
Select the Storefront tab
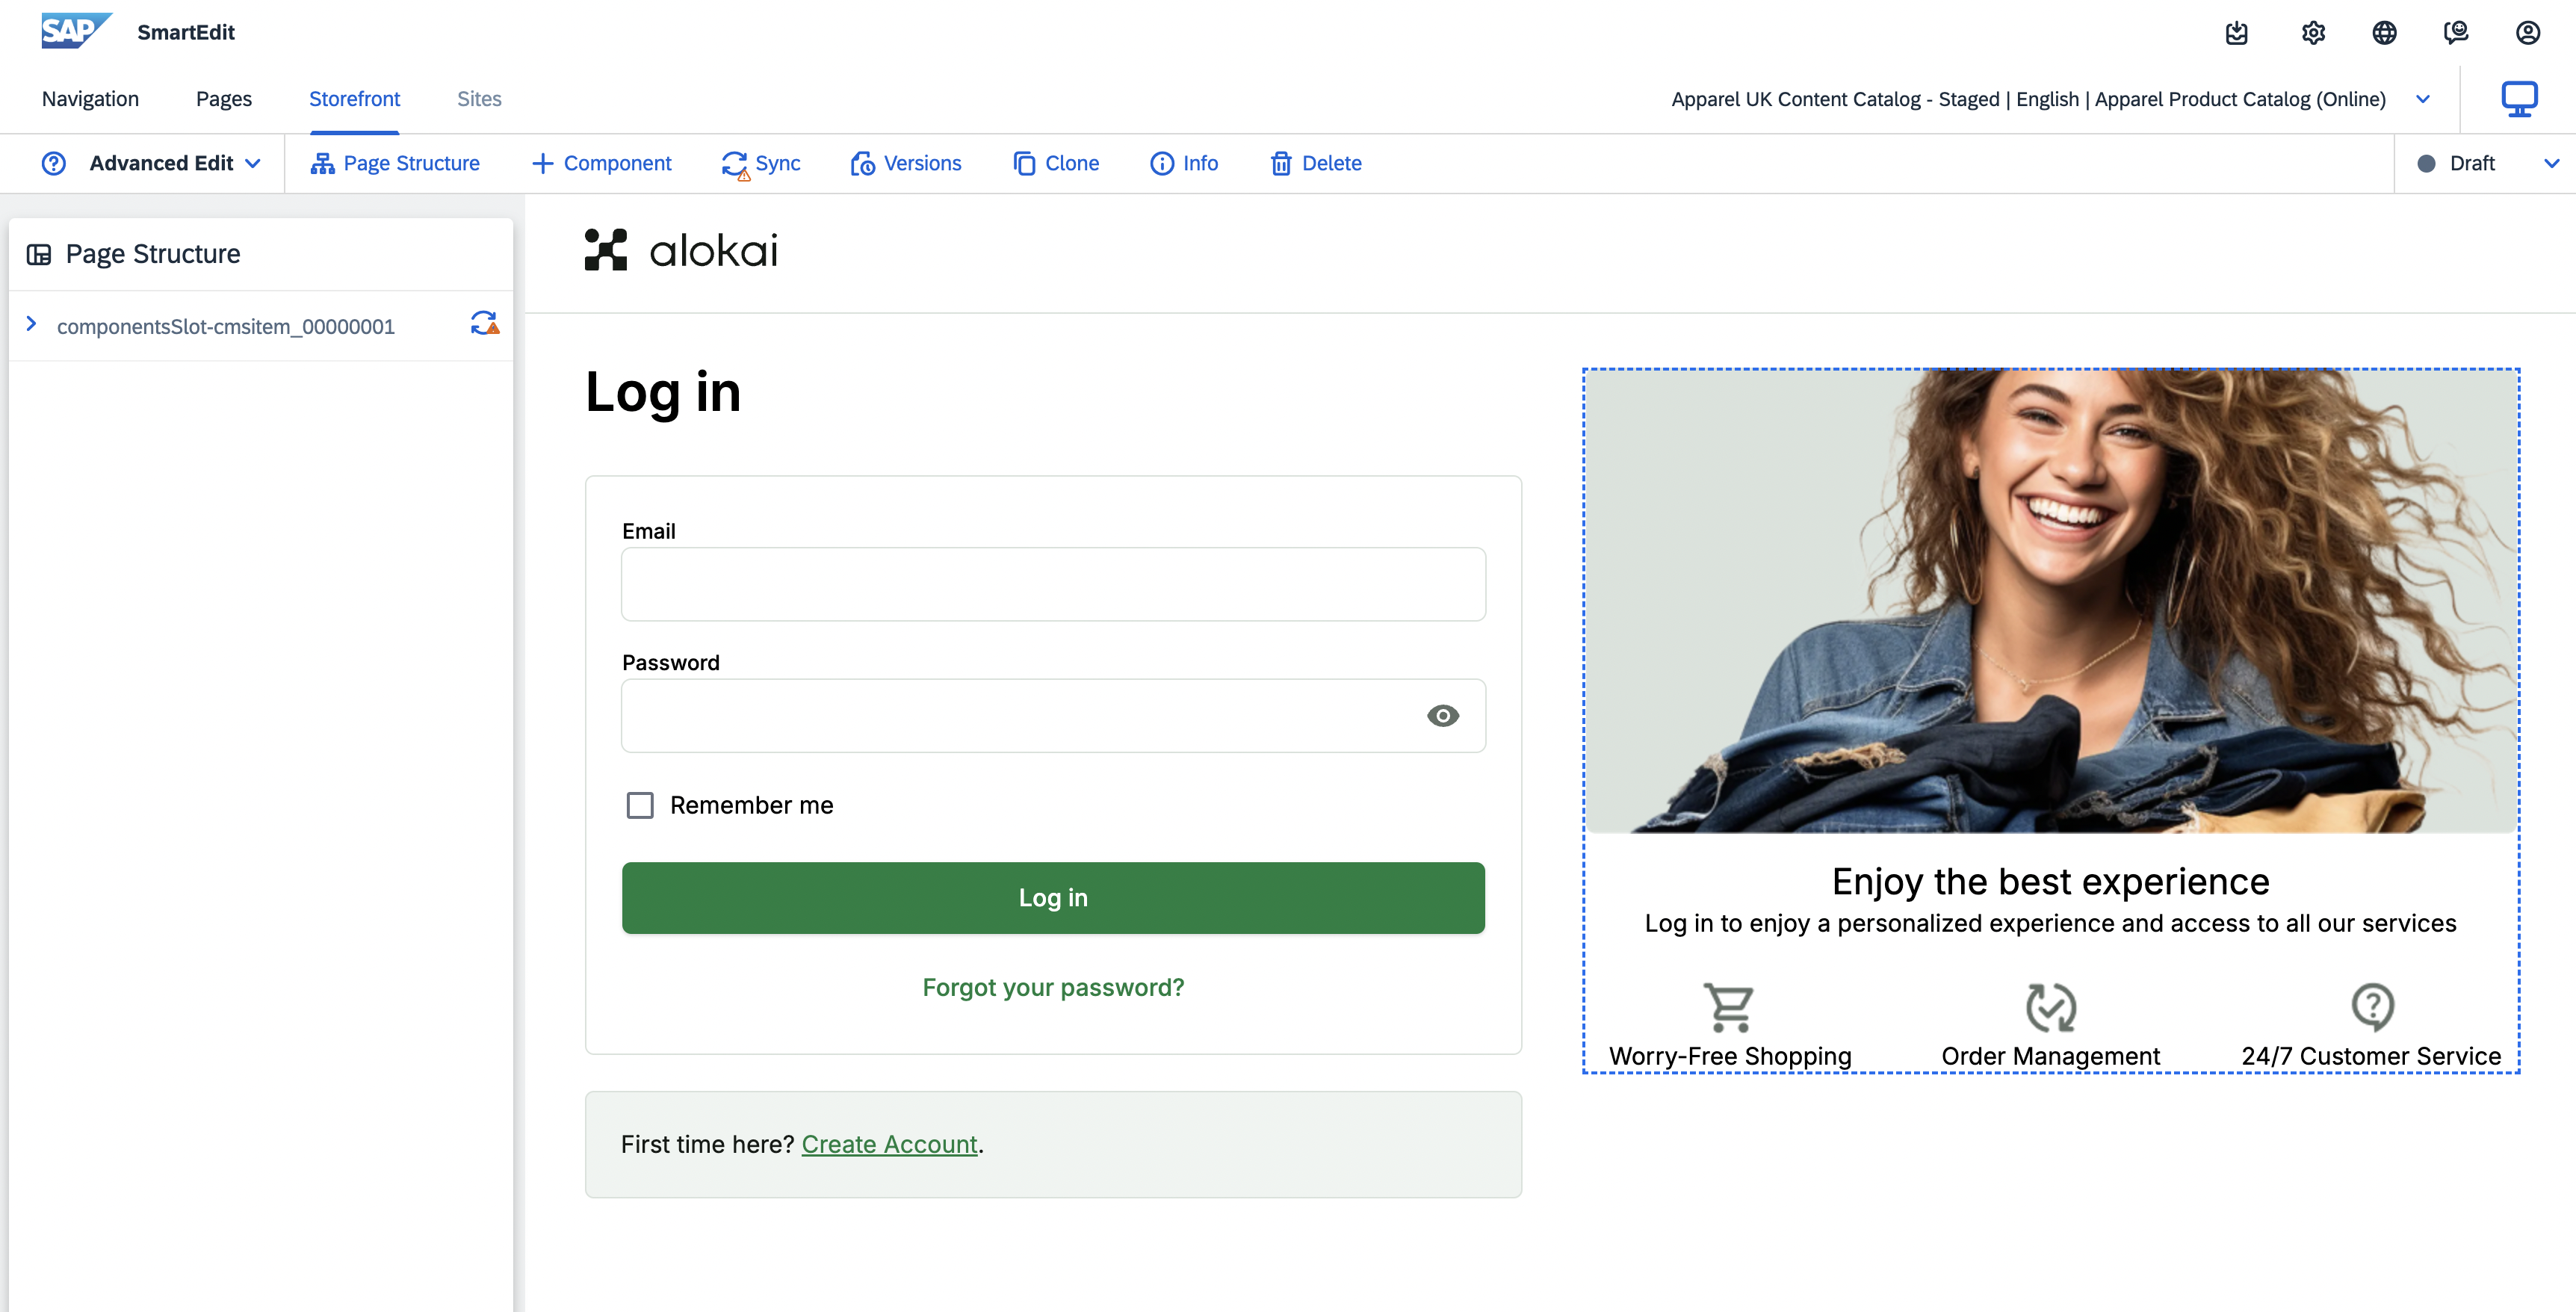[x=354, y=99]
